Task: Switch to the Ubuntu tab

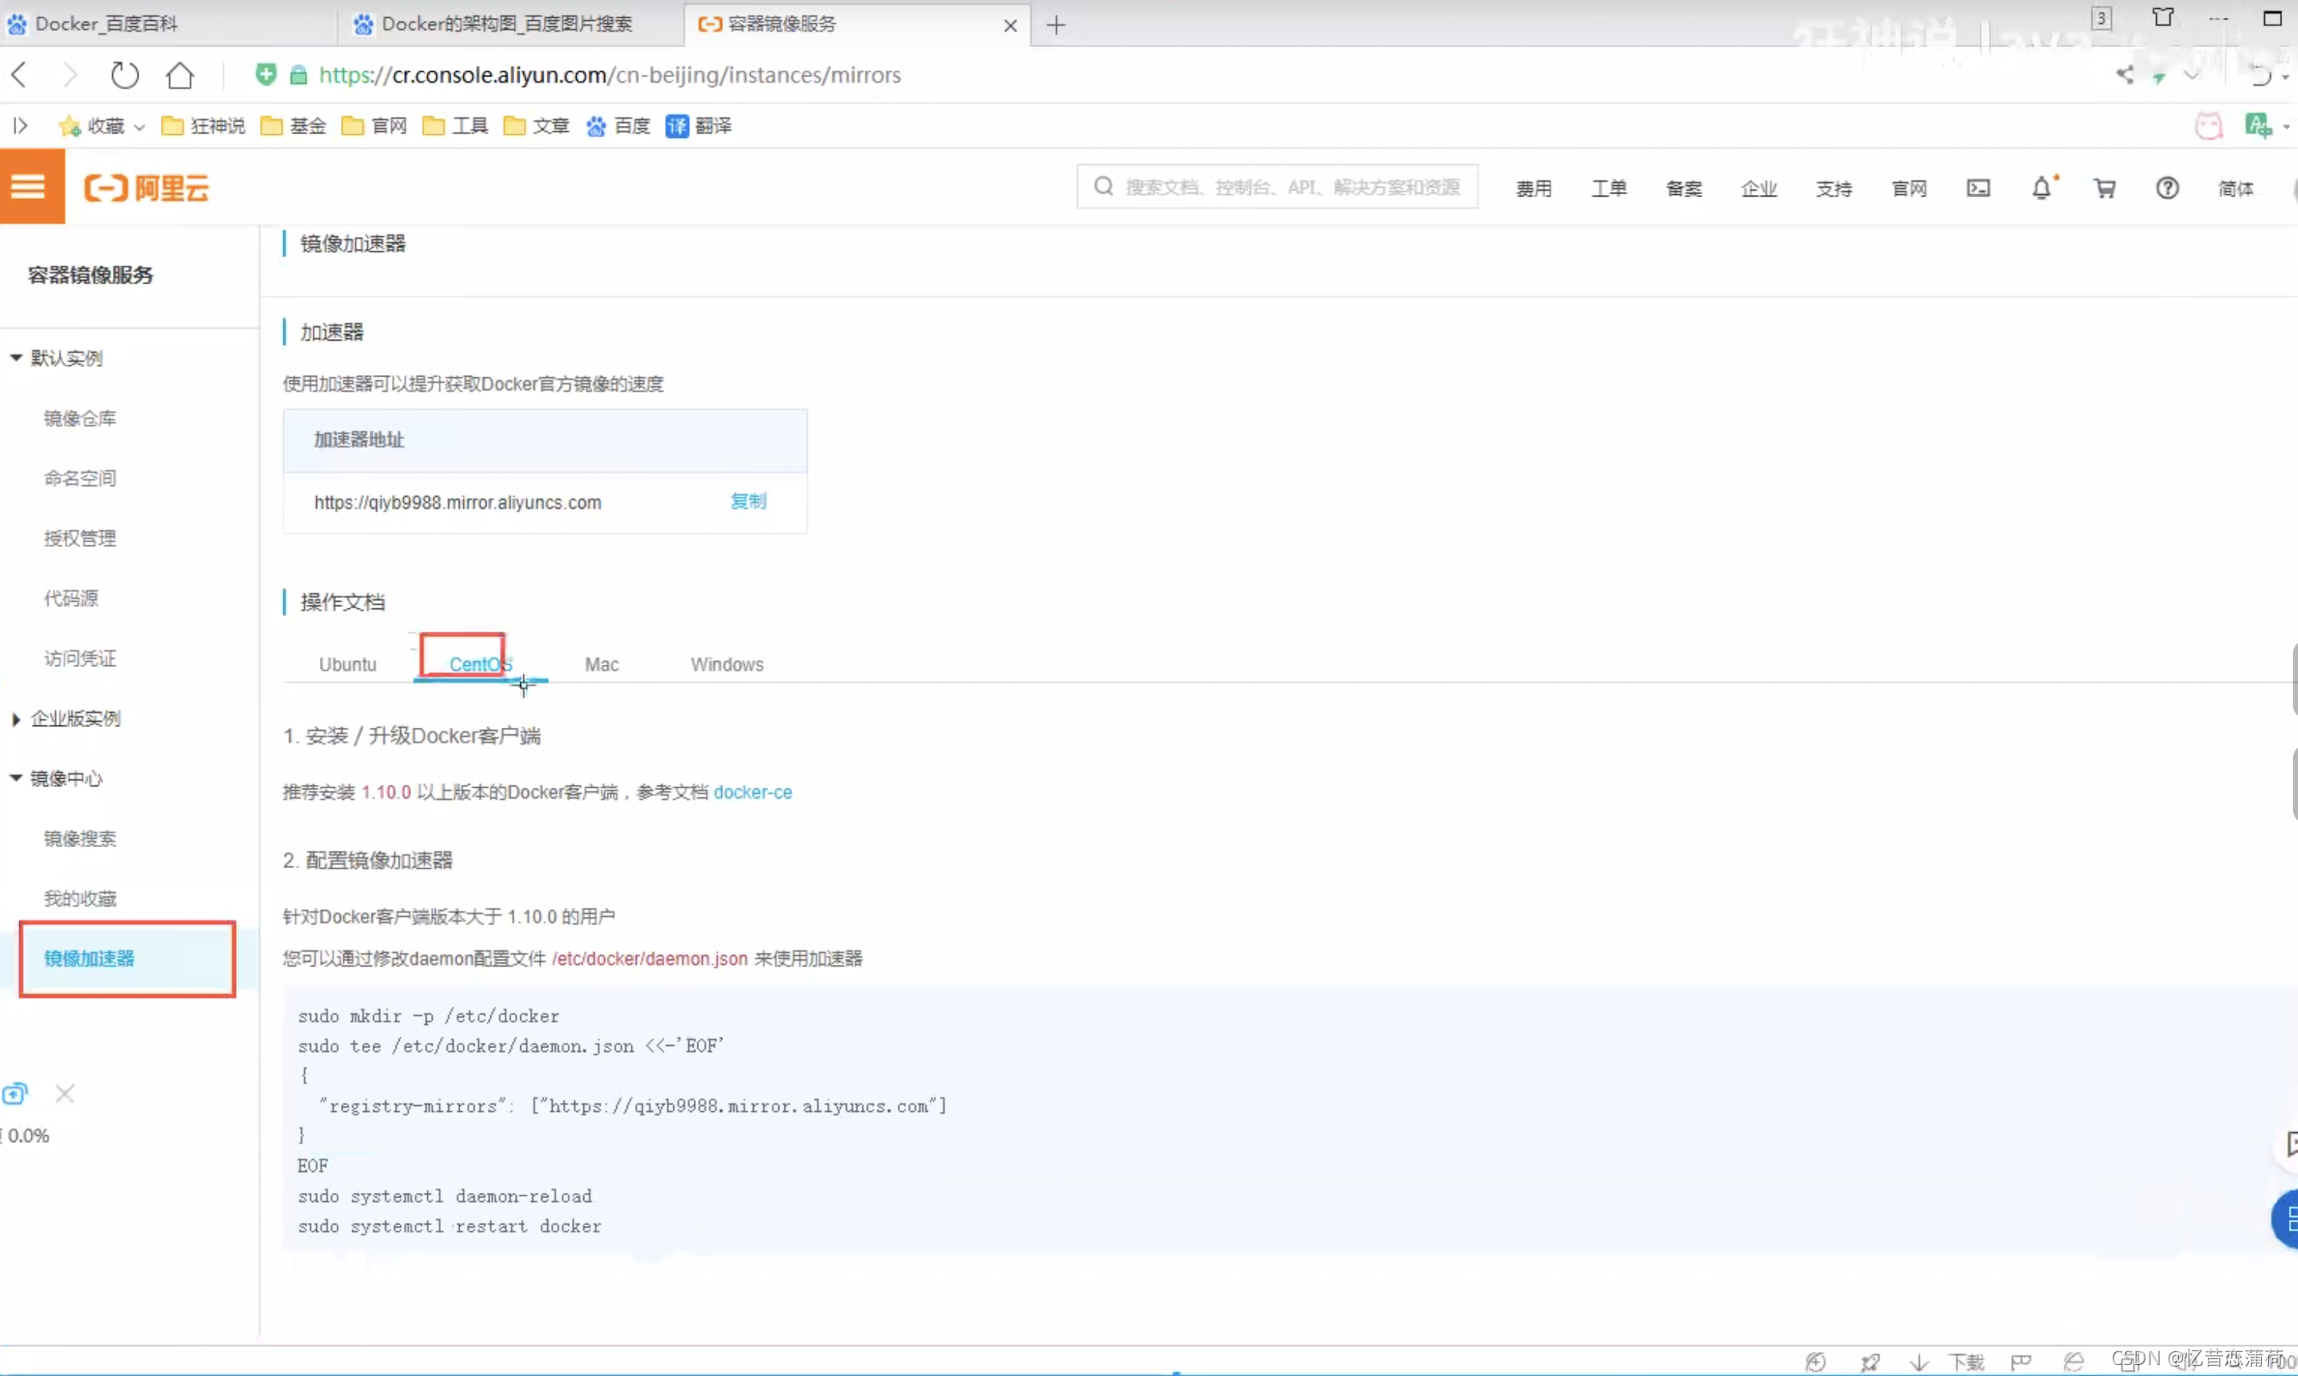Action: coord(347,664)
